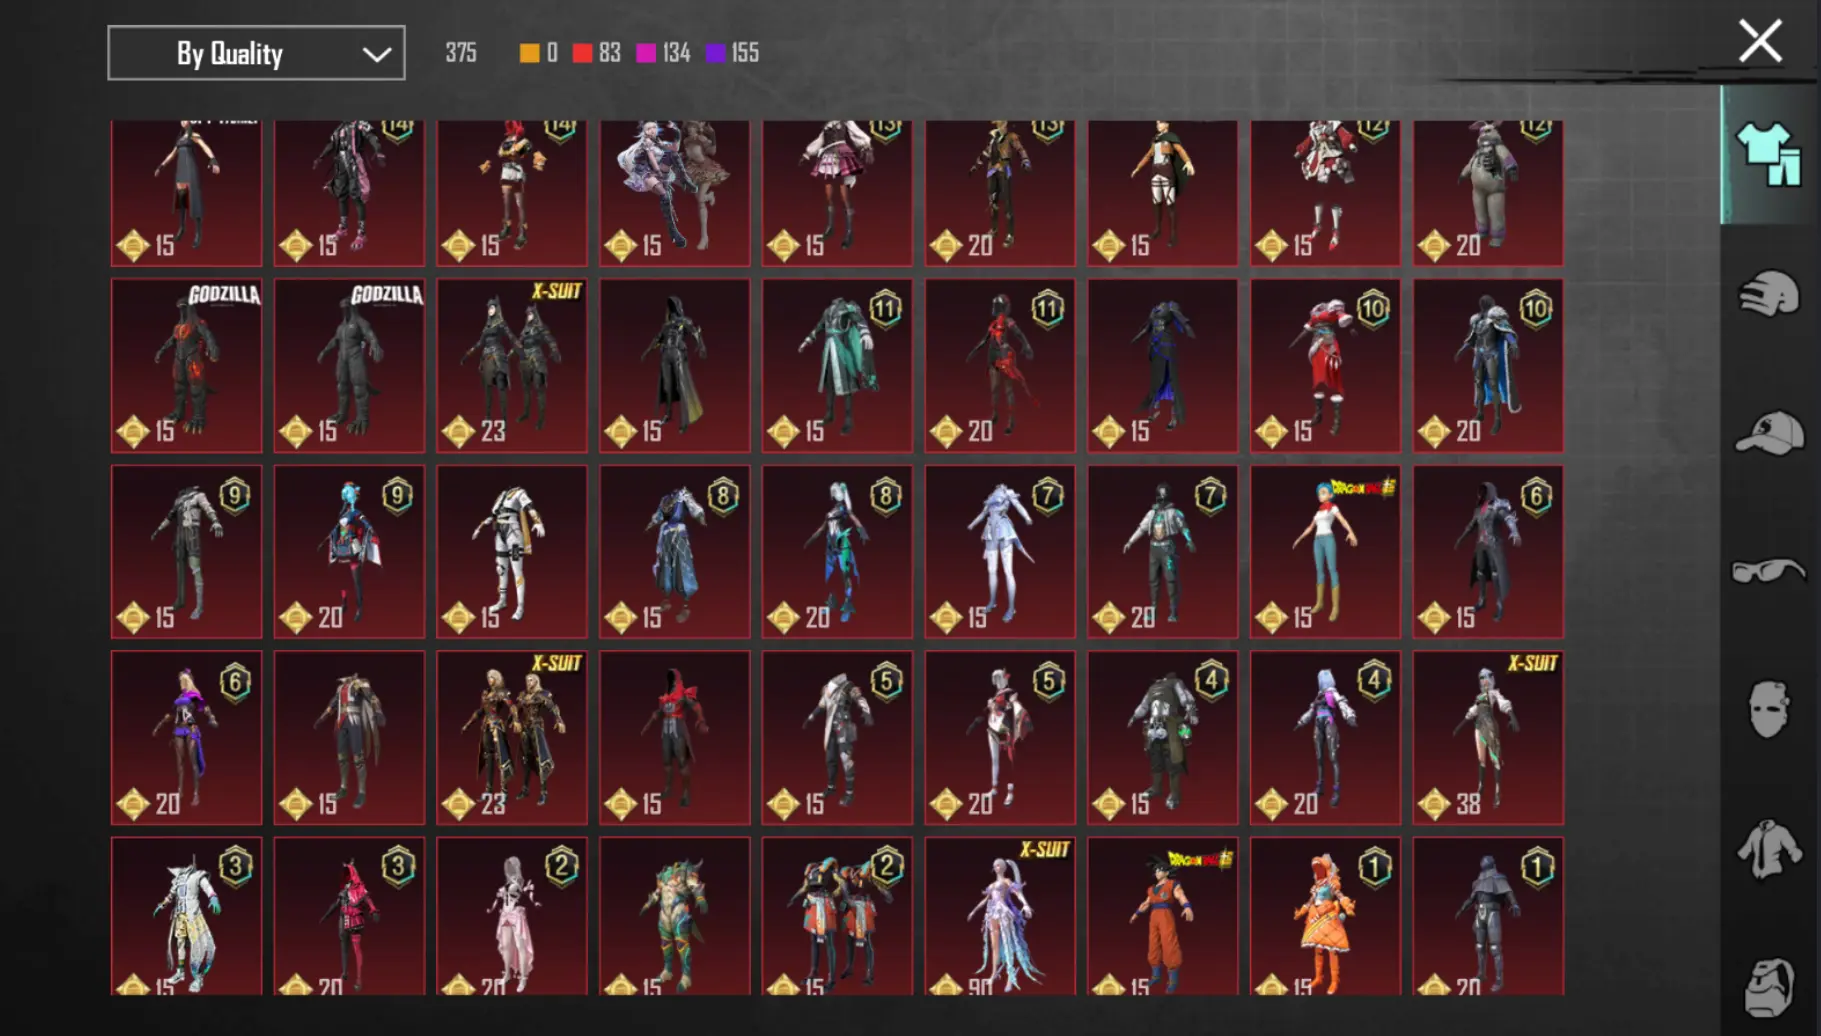1821x1036 pixels.
Task: Click the orange quality swatch
Action: (x=529, y=53)
